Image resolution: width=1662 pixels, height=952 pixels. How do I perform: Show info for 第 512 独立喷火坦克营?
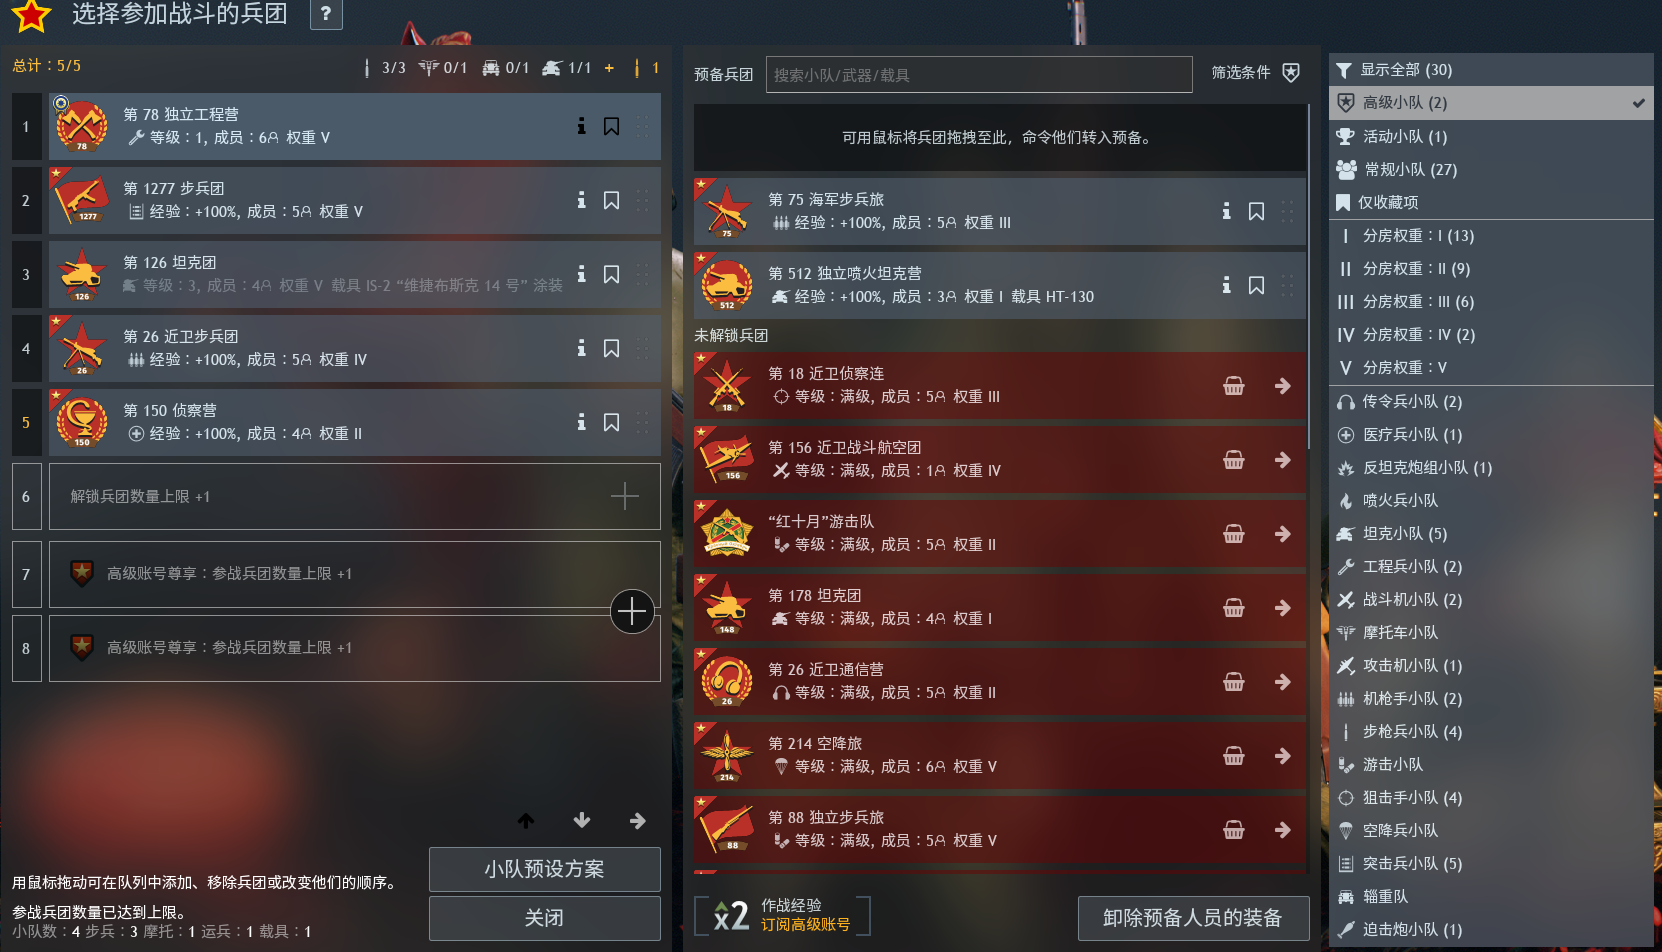coord(1226,285)
